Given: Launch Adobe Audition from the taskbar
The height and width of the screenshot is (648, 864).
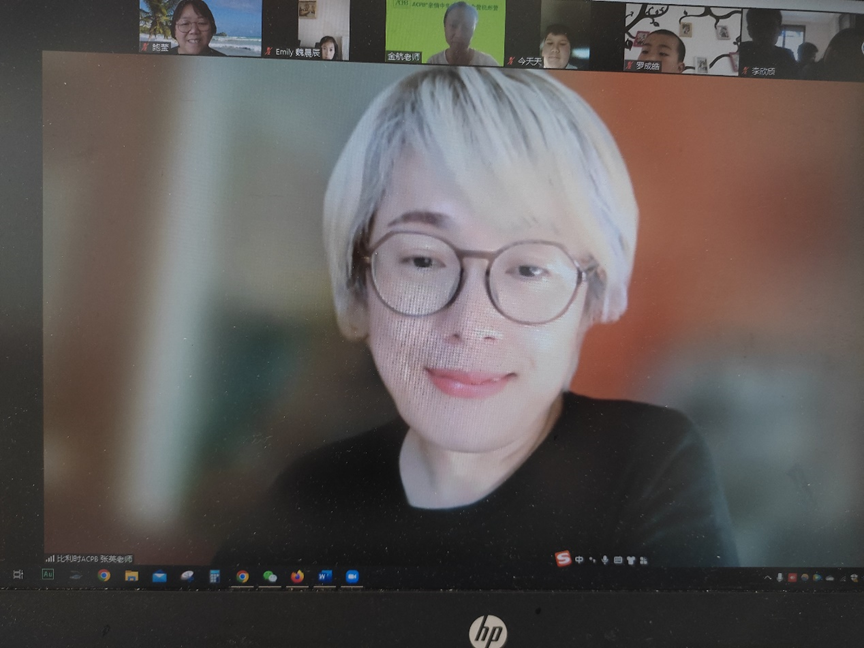Looking at the screenshot, I should tap(48, 574).
